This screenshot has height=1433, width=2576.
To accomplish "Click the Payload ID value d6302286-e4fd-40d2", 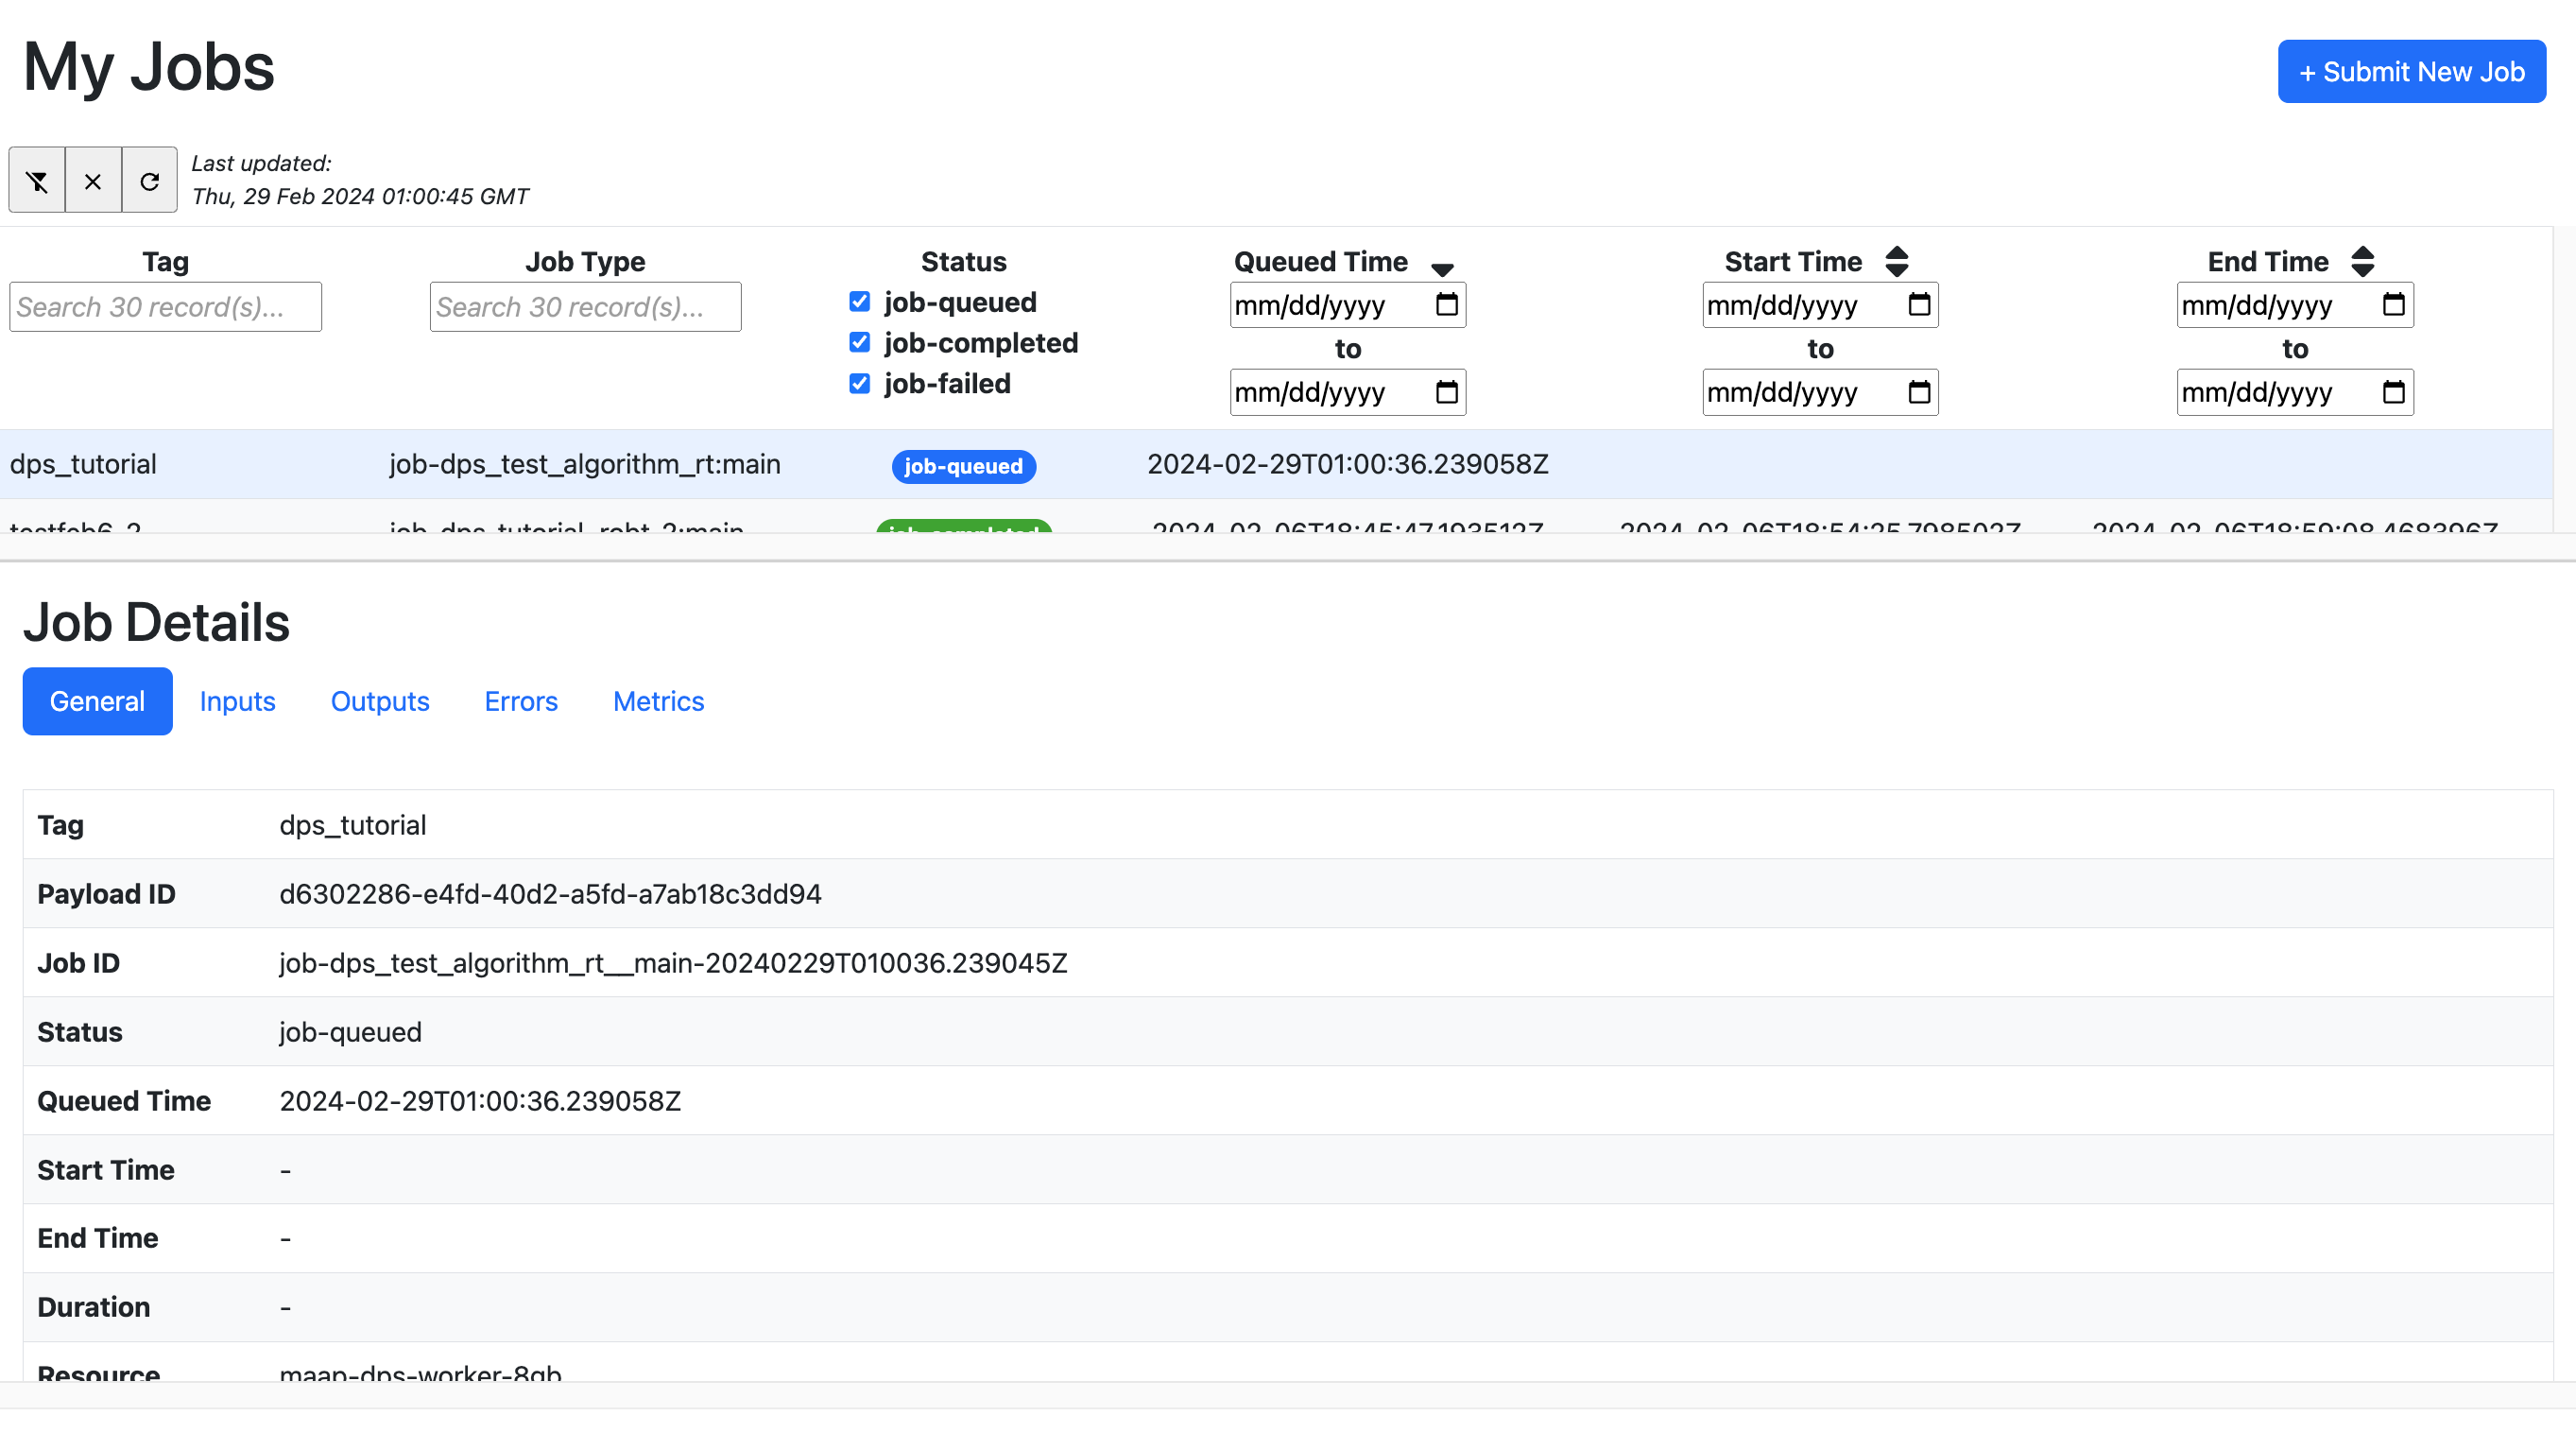I will (x=550, y=893).
